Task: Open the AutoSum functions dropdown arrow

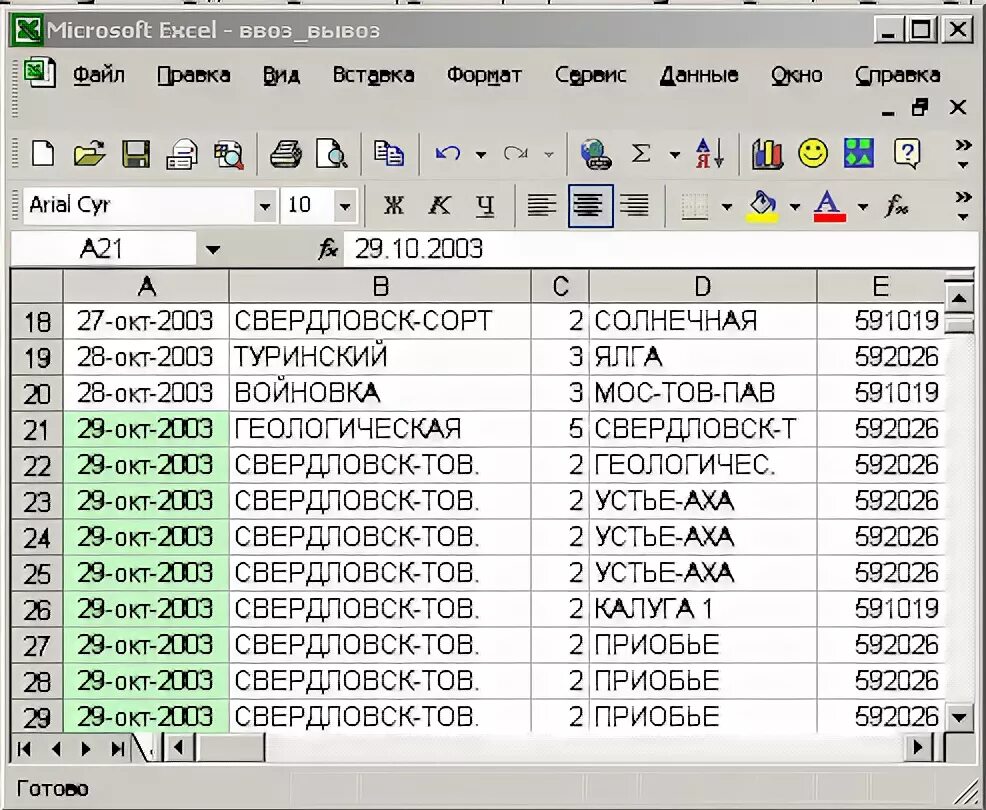Action: tap(675, 154)
